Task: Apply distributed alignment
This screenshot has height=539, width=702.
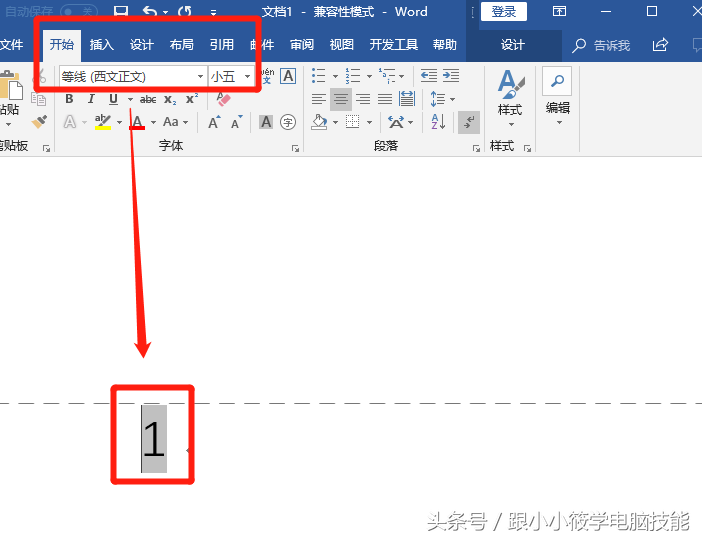Action: click(x=407, y=98)
